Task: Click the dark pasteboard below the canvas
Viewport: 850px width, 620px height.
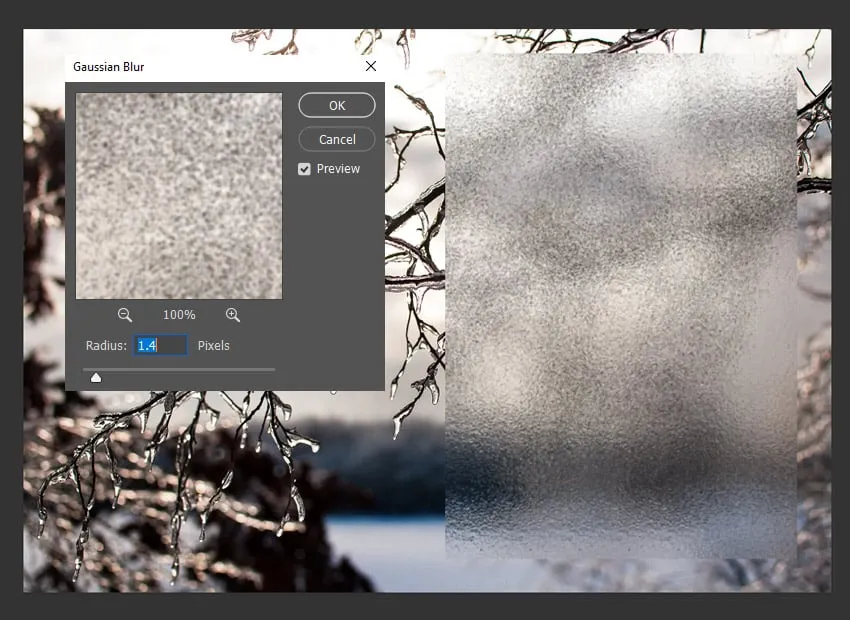Action: coord(425,605)
